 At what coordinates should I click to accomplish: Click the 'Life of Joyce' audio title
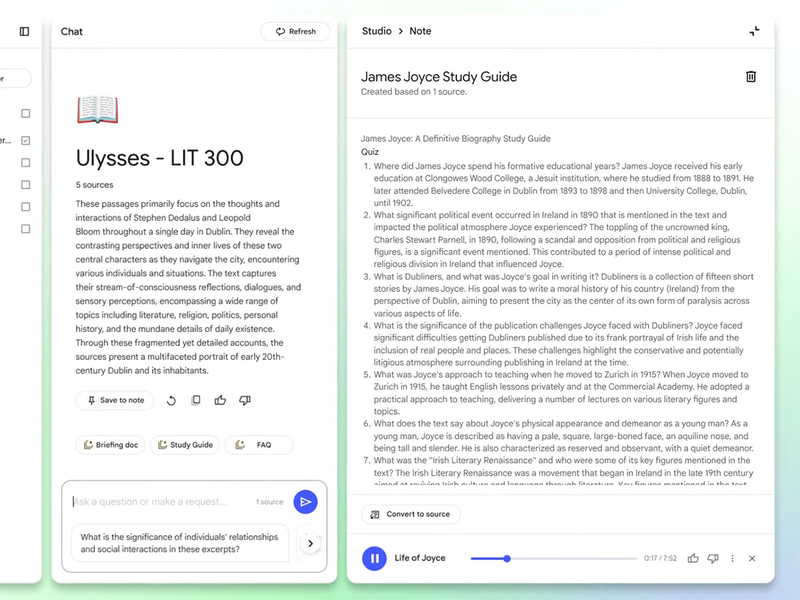click(419, 558)
